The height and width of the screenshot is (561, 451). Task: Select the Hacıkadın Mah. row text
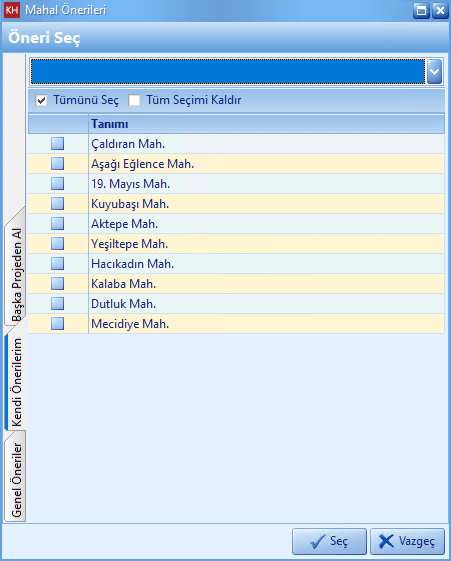pyautogui.click(x=132, y=264)
